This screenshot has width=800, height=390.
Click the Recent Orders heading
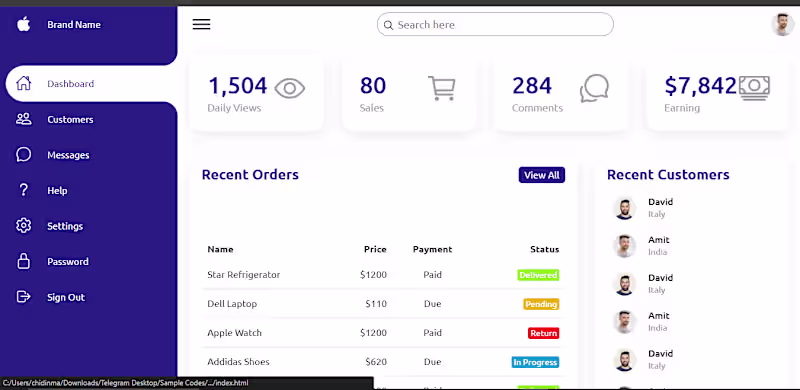point(250,175)
